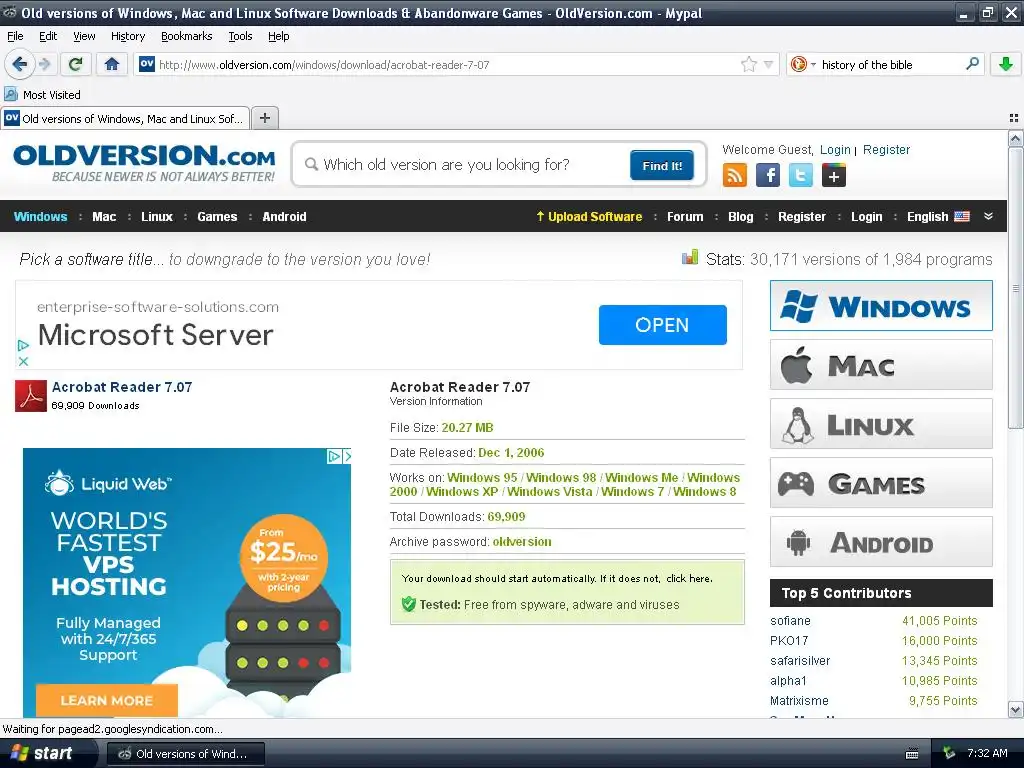
Task: Open the search engine dropdown icon
Action: (803, 64)
